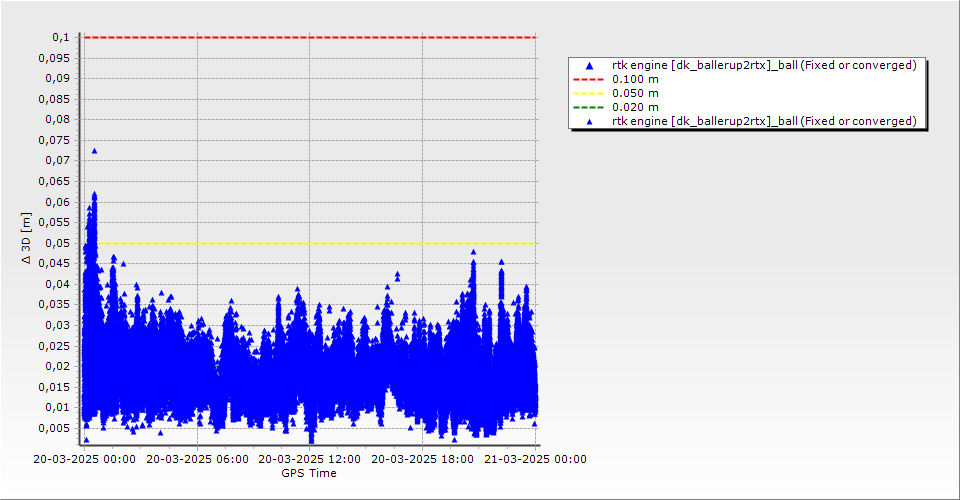Click the '0,02' y-axis tick label
Screen dimensions: 960x500
(58, 367)
